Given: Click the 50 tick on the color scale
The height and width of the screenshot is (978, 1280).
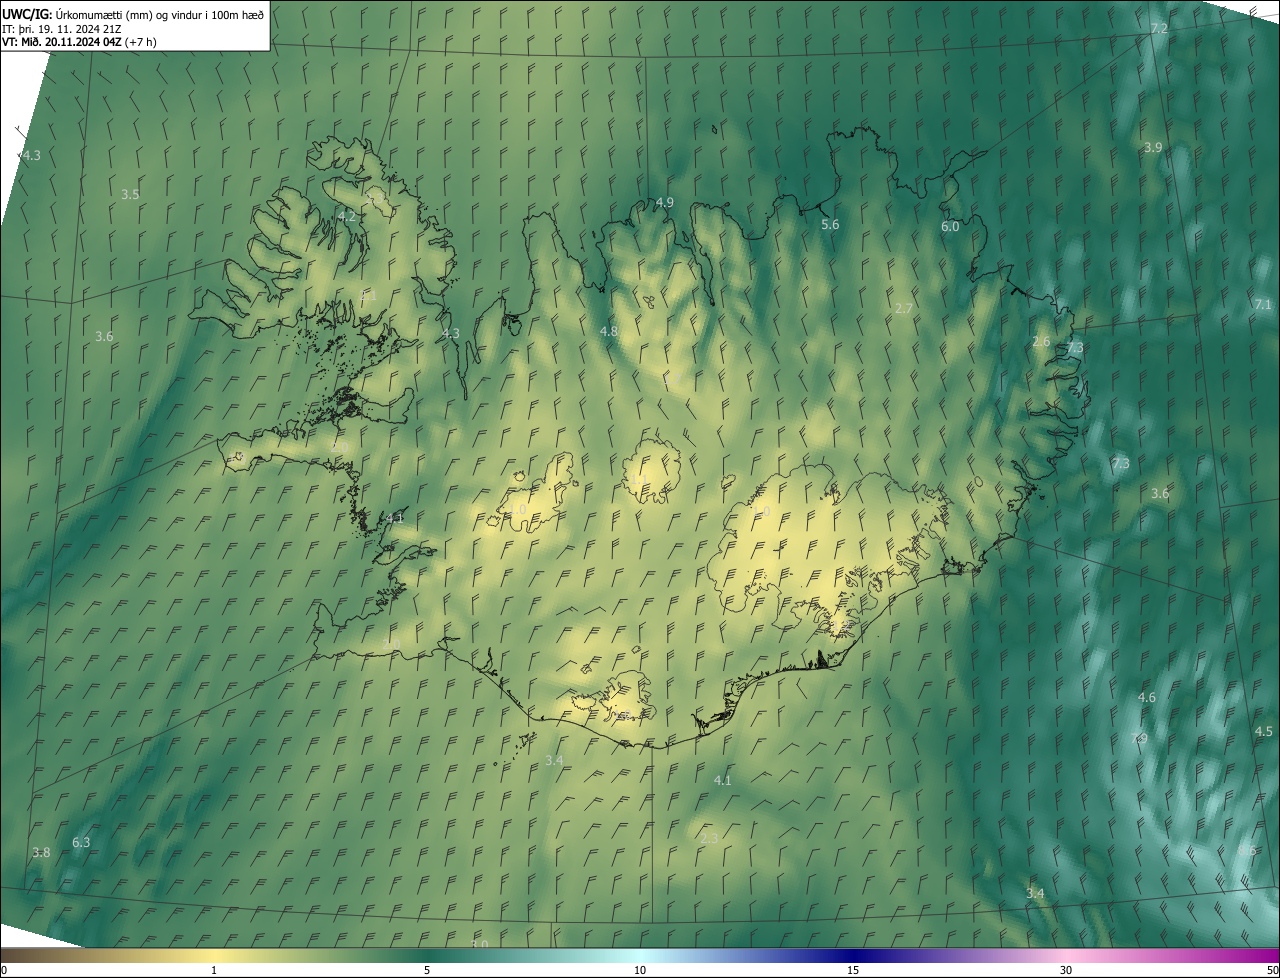Looking at the screenshot, I should [x=1272, y=970].
